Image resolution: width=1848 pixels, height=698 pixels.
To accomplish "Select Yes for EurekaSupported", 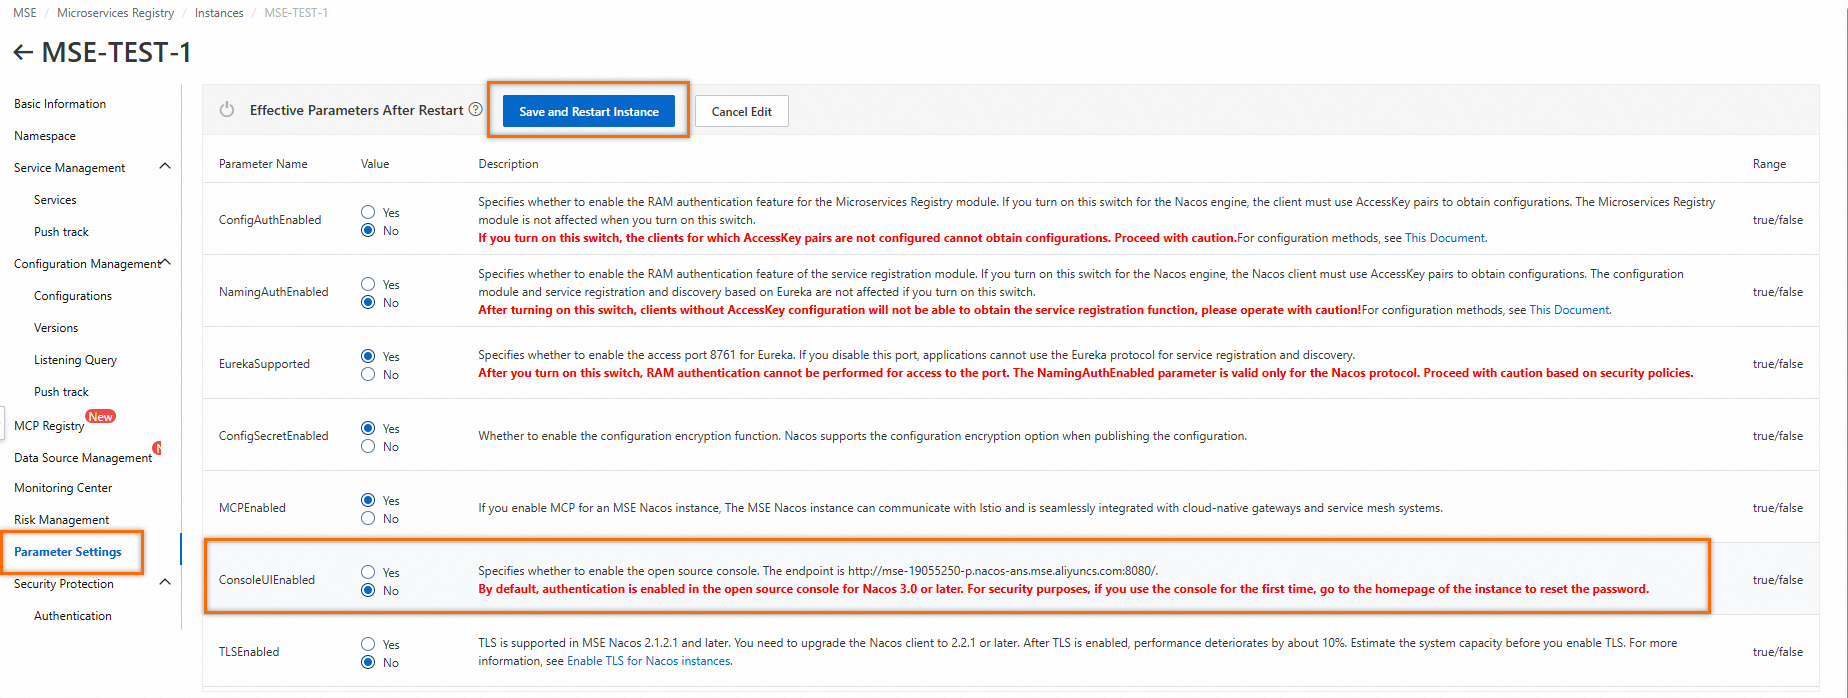I will click(368, 356).
